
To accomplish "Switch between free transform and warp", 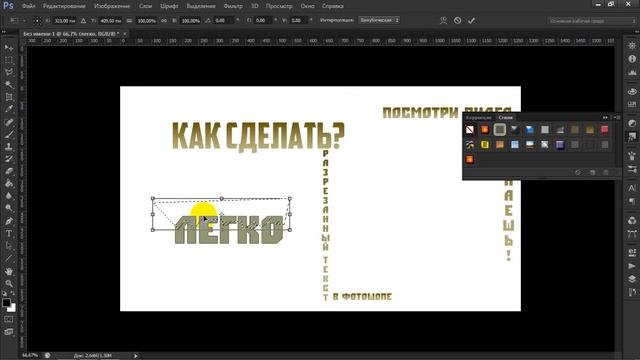I will click(x=443, y=20).
